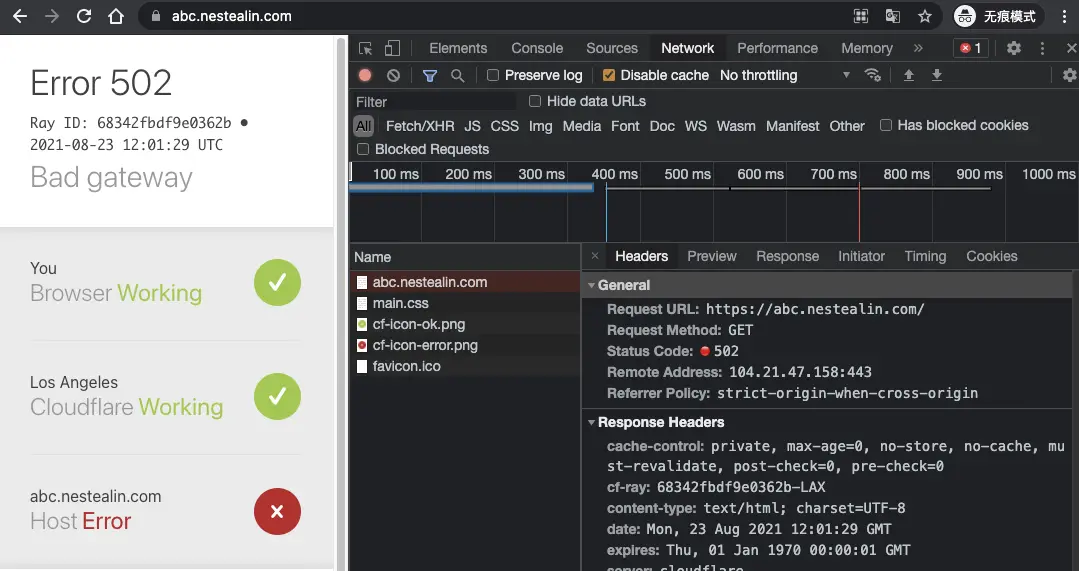
Task: Stop recording network log red button
Action: point(365,76)
